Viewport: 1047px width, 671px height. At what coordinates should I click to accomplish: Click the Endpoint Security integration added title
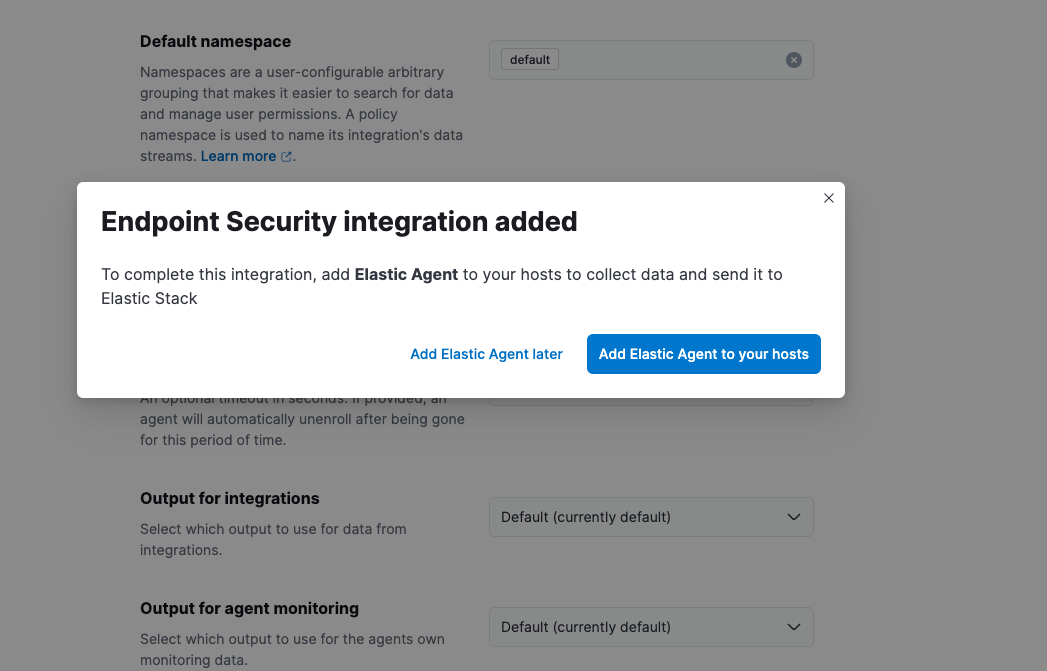339,222
